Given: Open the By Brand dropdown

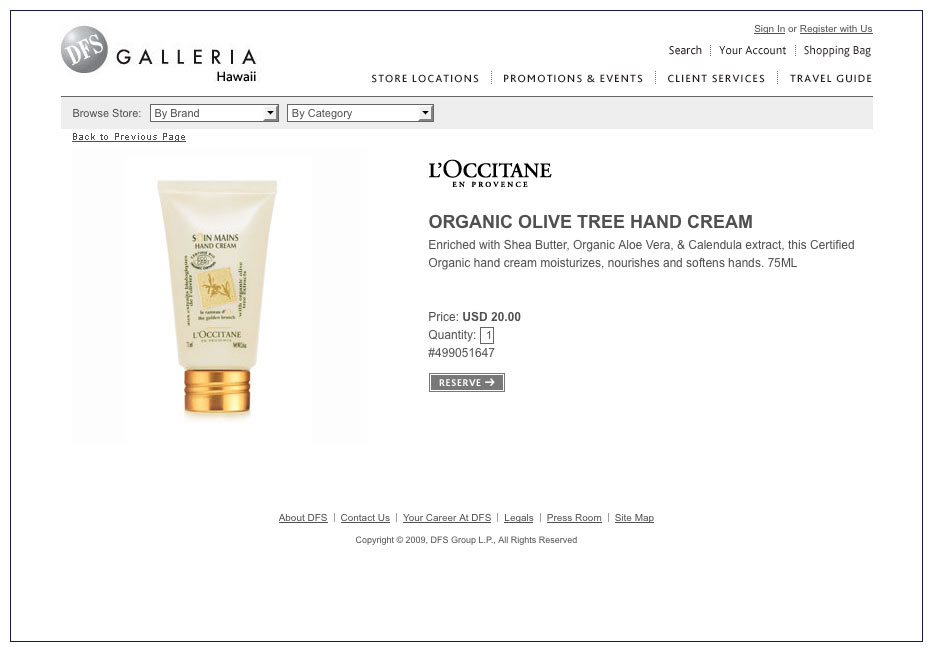Looking at the screenshot, I should pos(214,113).
